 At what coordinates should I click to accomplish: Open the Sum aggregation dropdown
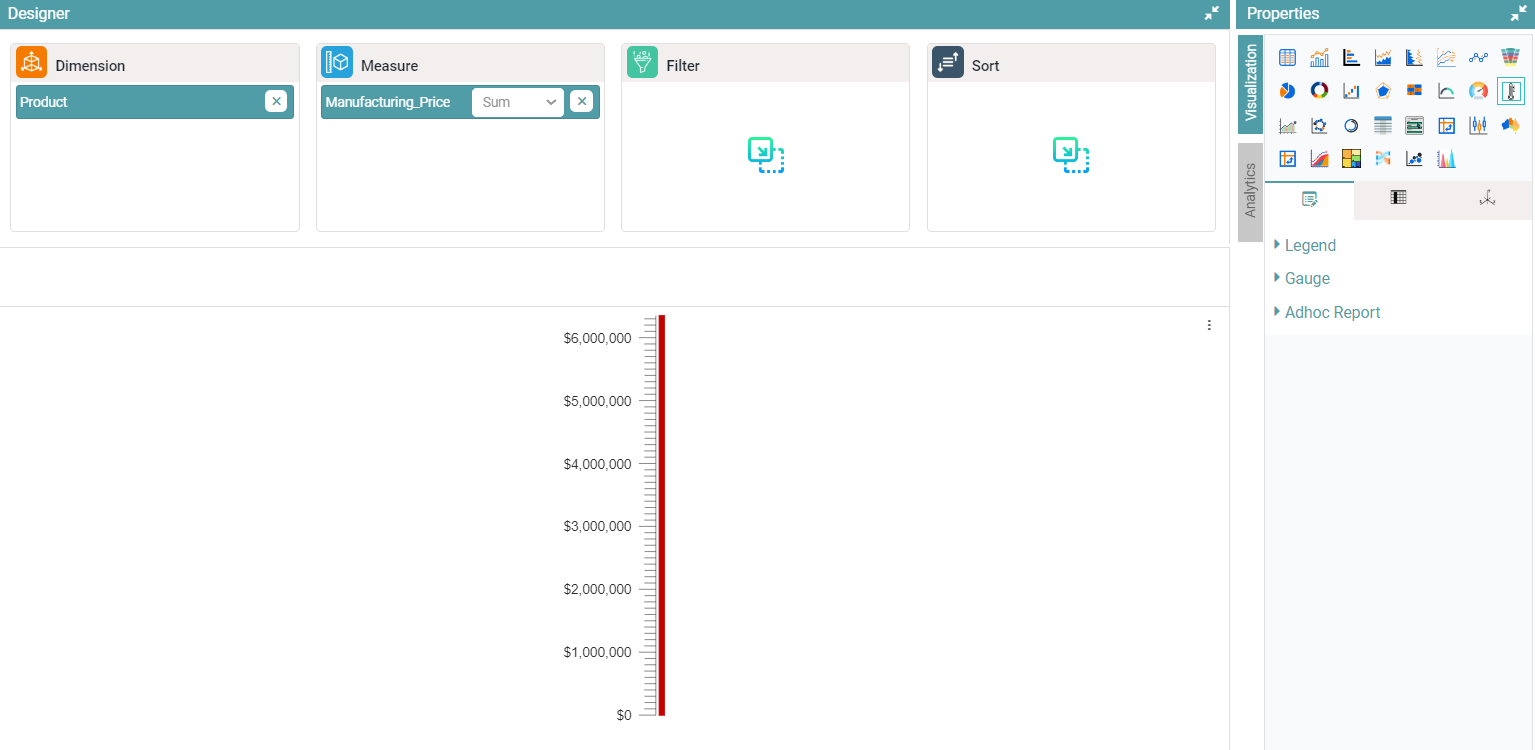(x=518, y=102)
